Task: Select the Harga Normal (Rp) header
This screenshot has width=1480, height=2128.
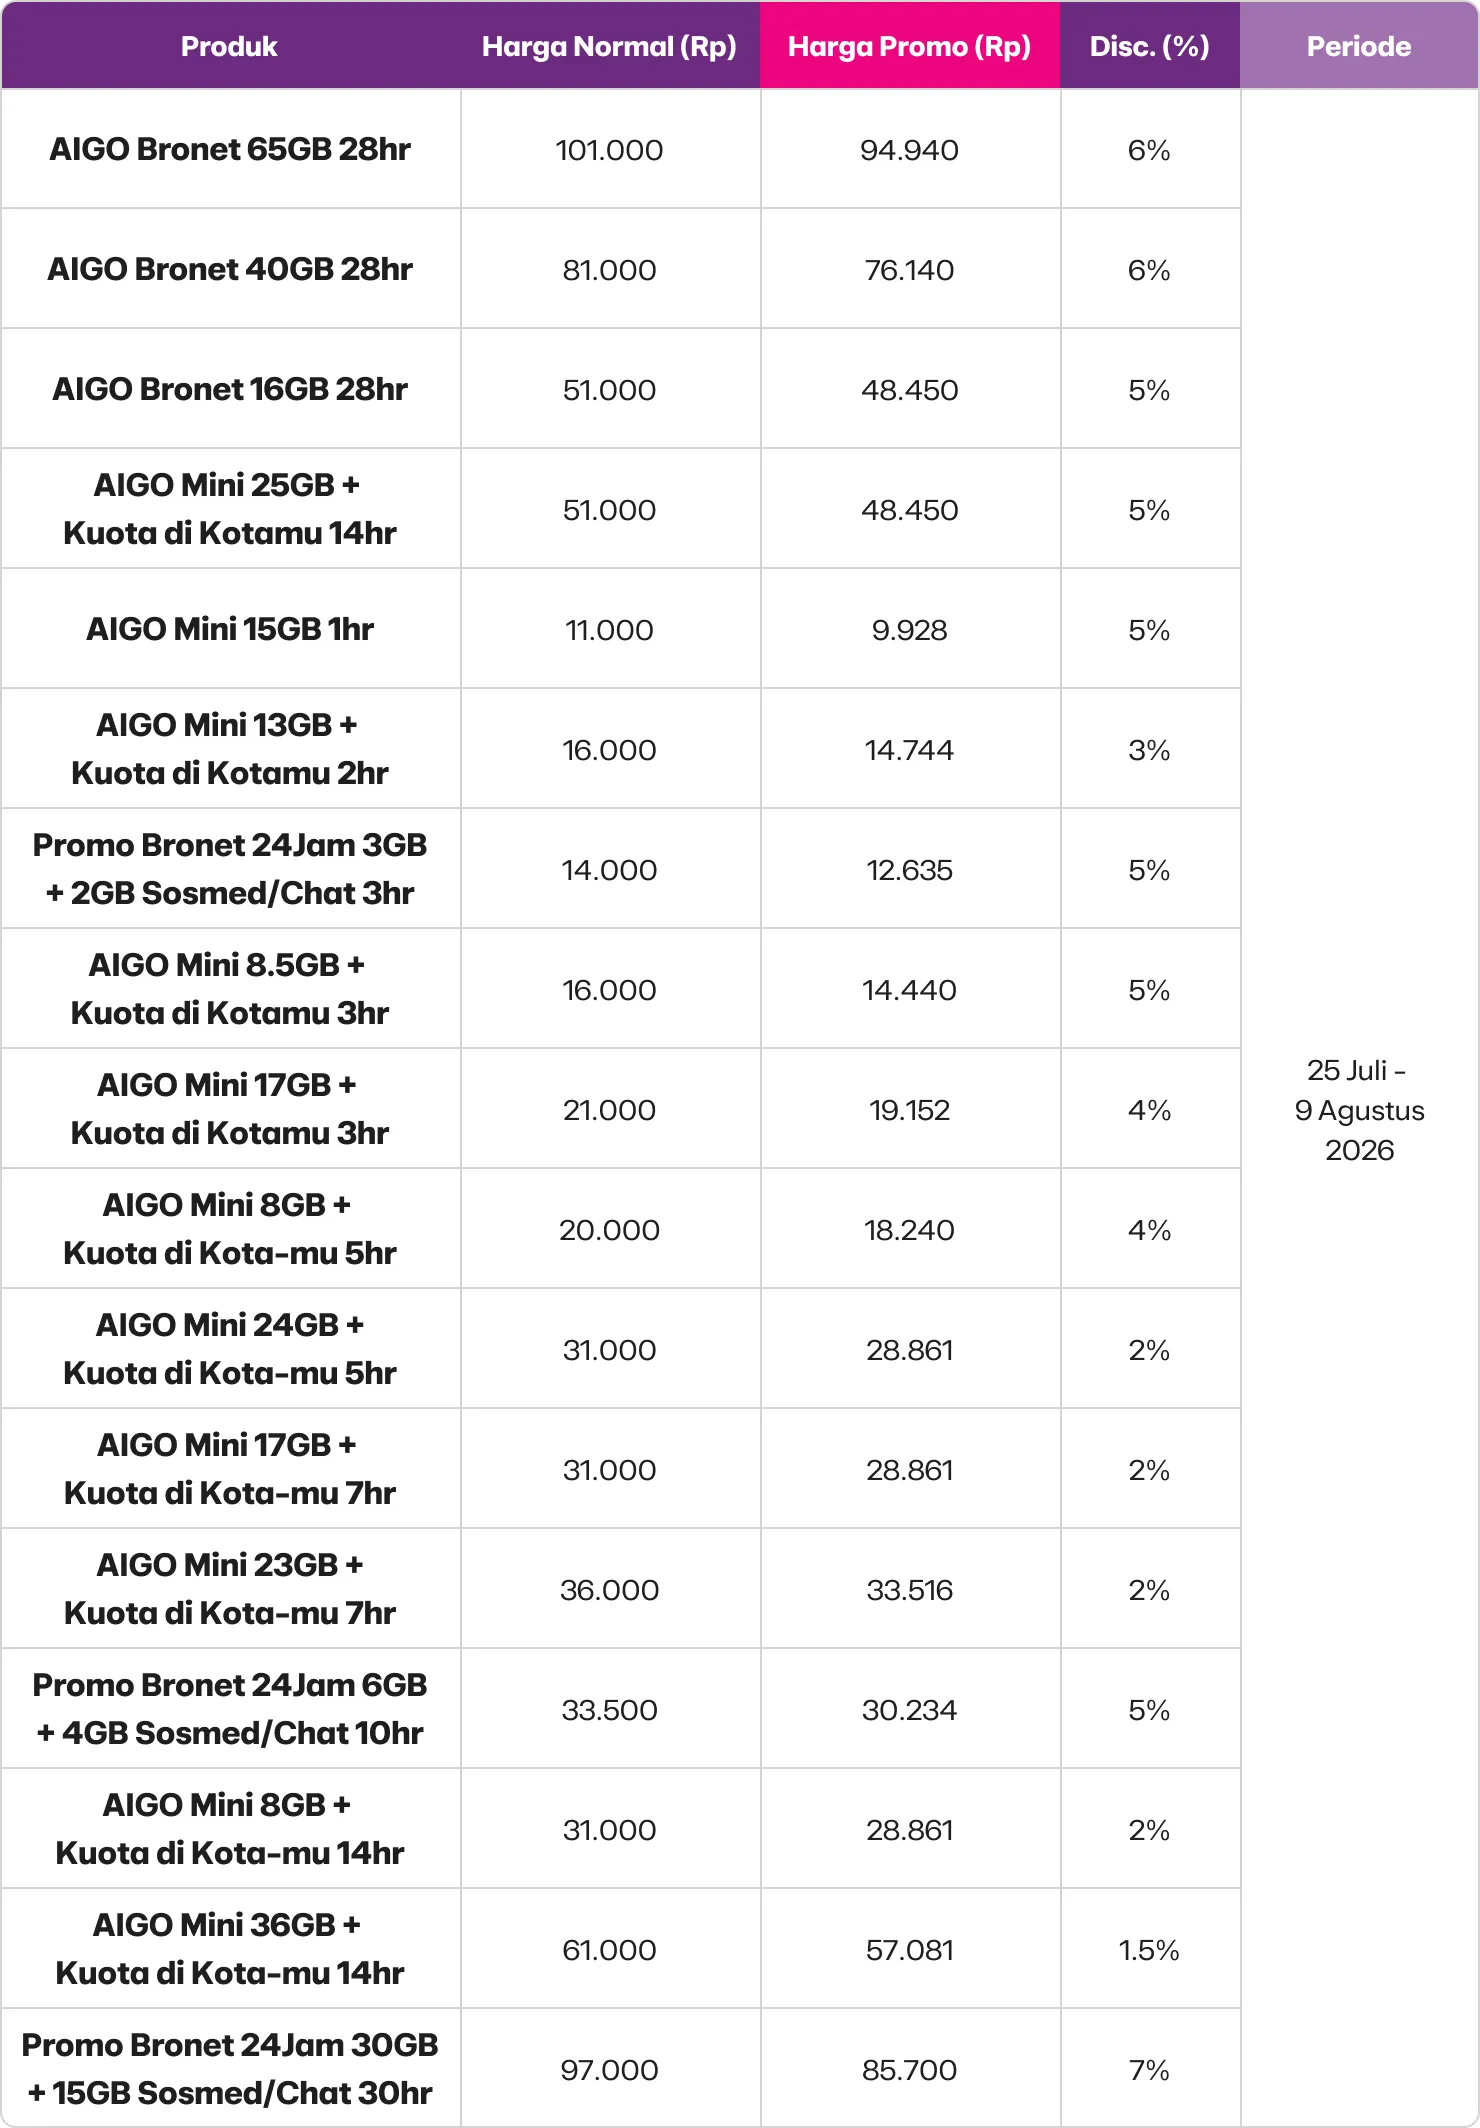Action: point(609,46)
